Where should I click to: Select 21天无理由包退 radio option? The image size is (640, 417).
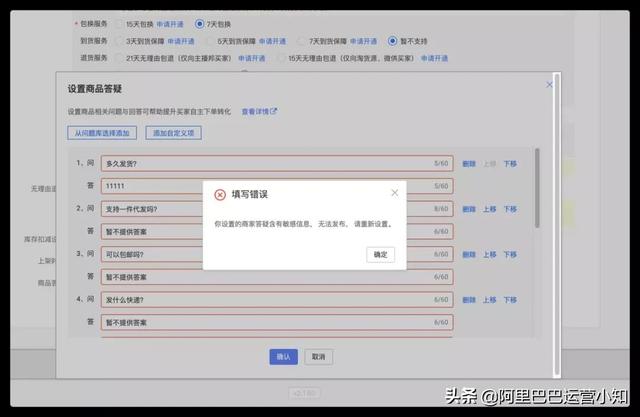120,58
